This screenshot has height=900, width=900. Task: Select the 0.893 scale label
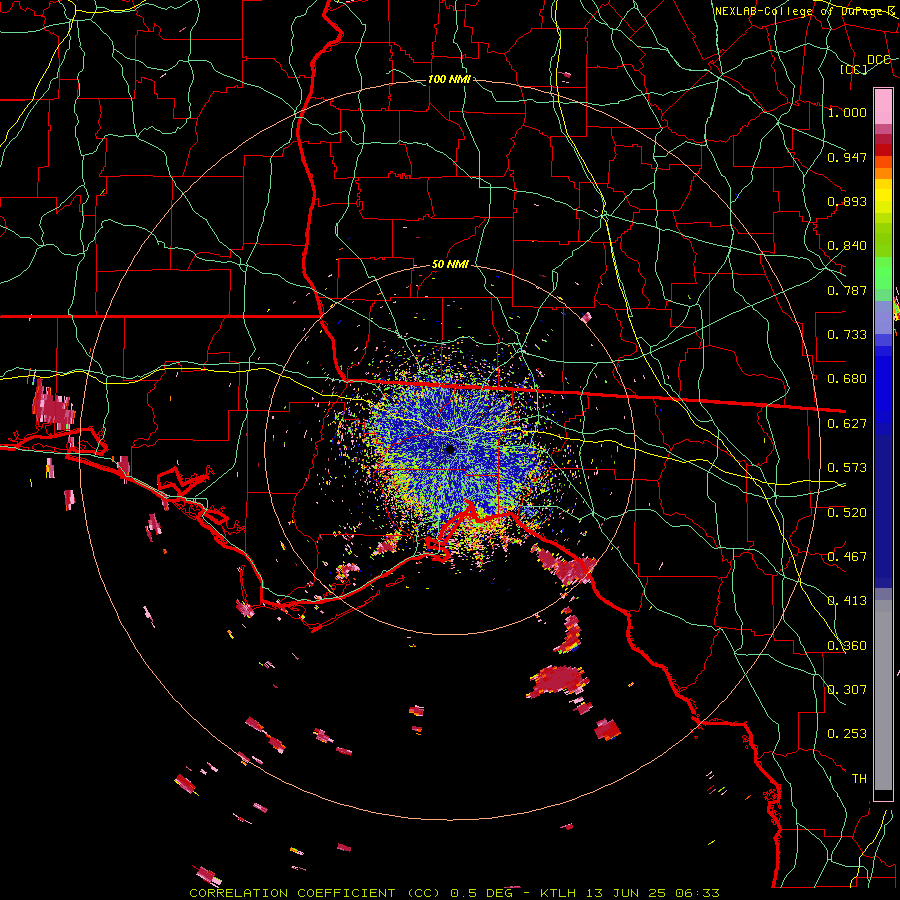tap(847, 201)
